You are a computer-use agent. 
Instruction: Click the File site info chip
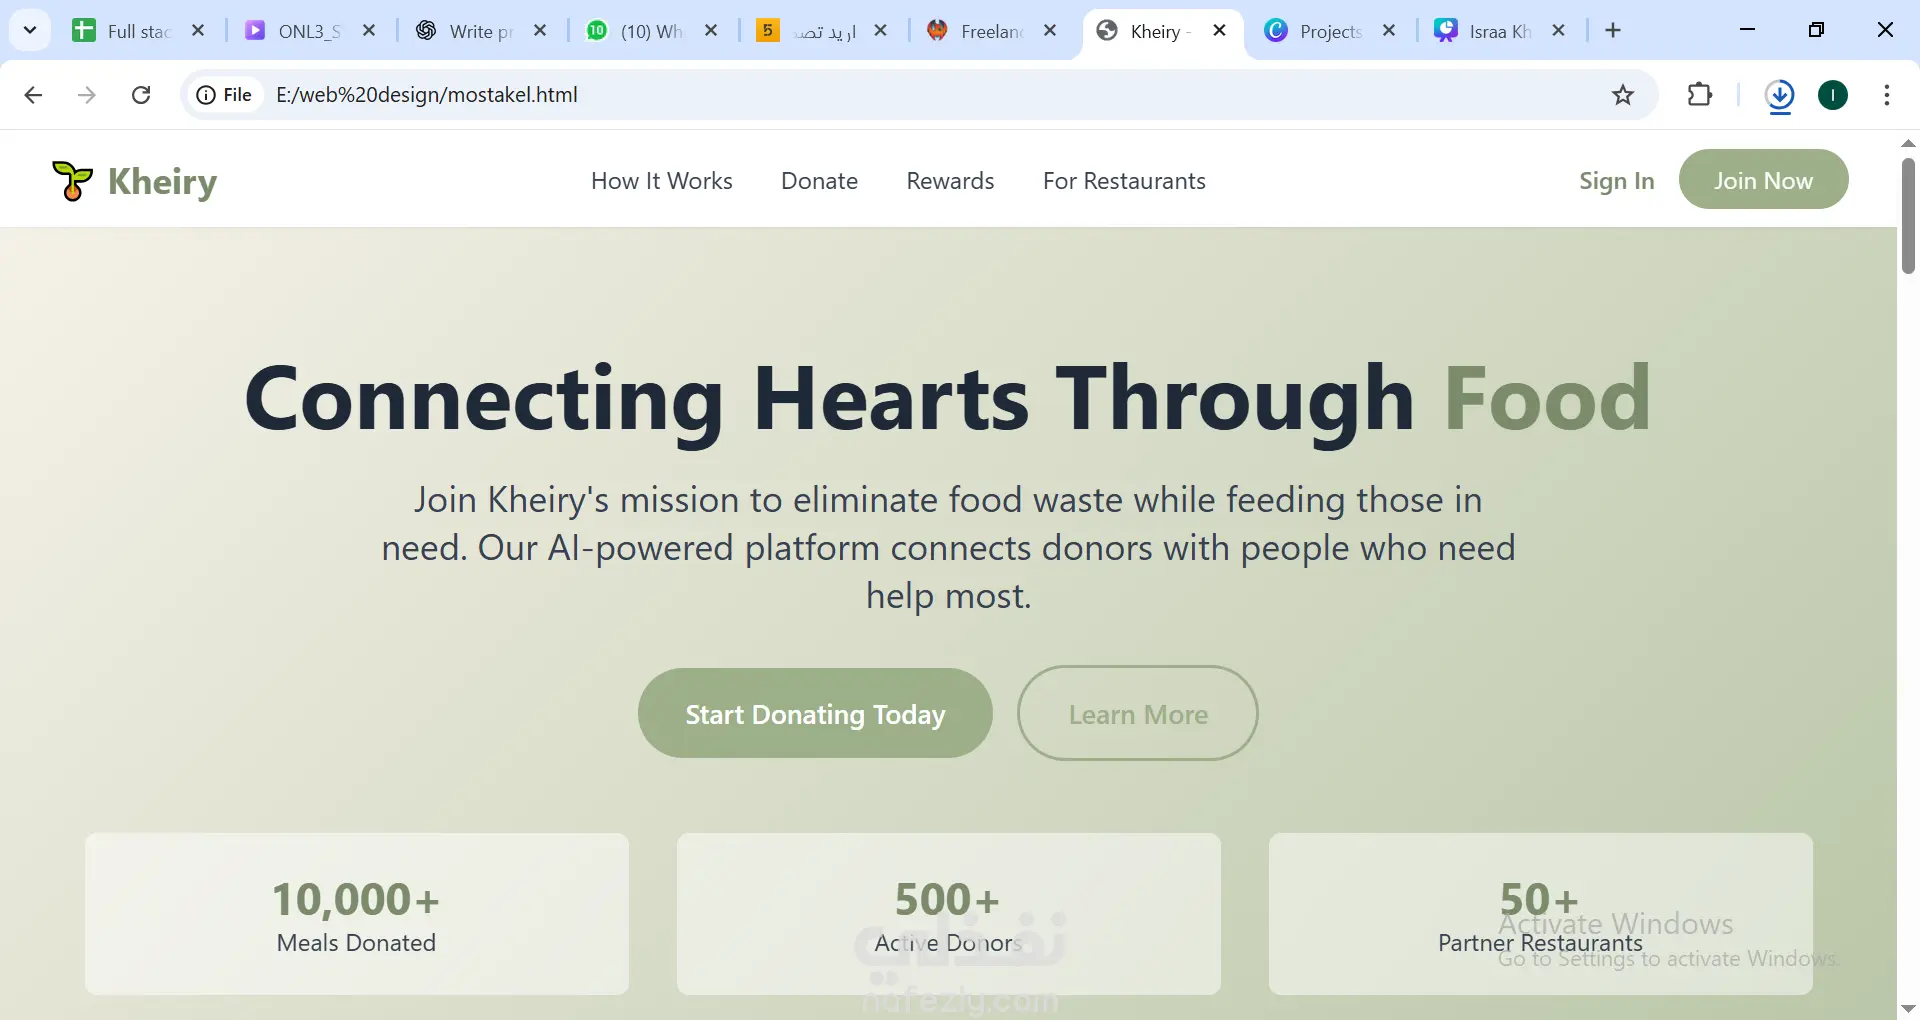tap(225, 95)
